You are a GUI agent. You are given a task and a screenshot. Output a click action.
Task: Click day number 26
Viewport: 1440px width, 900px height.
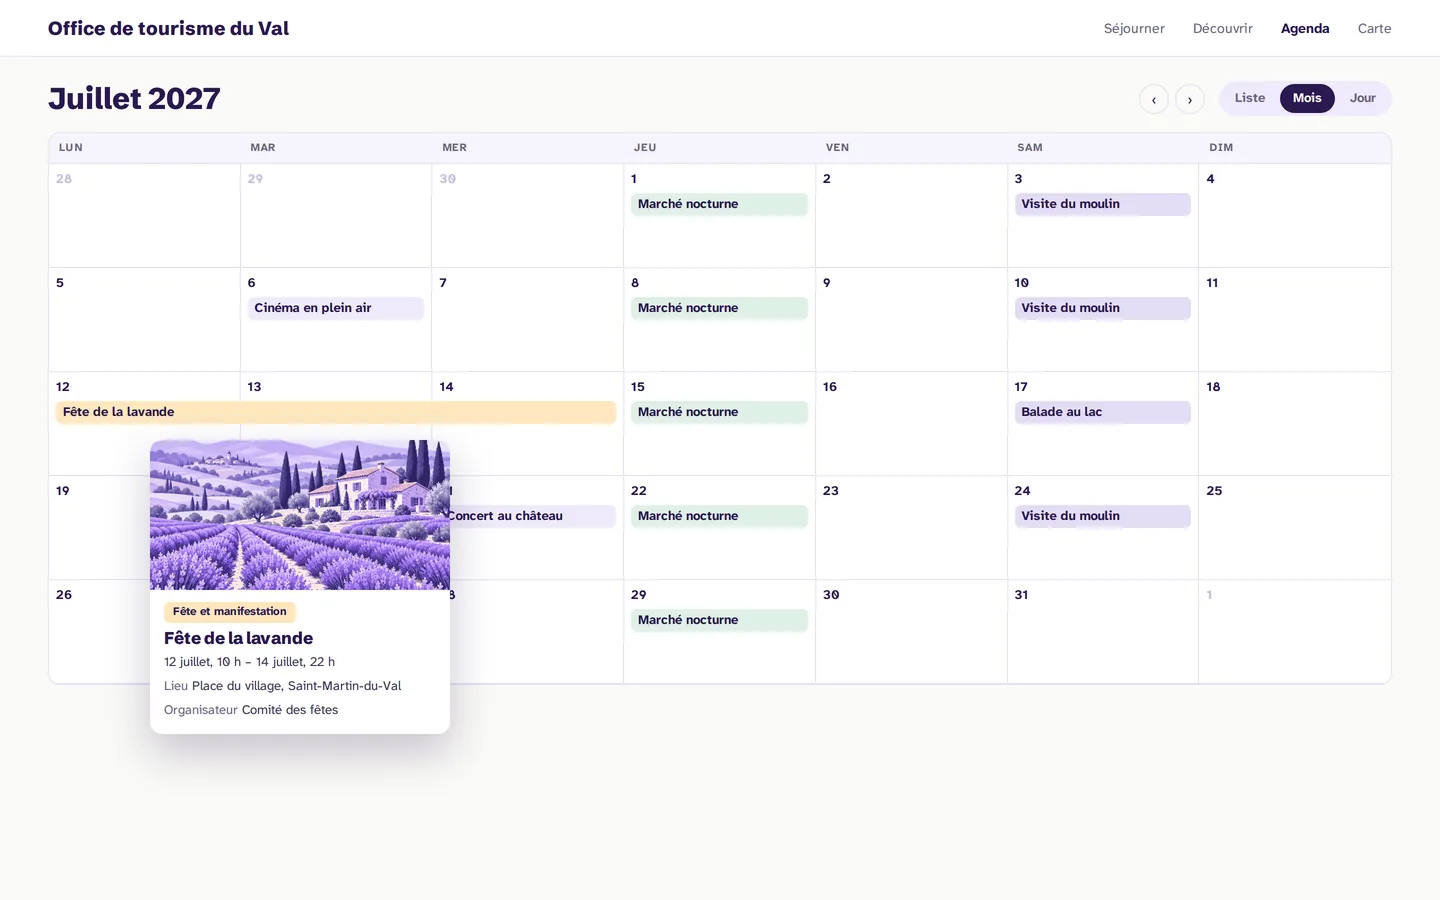(x=64, y=595)
